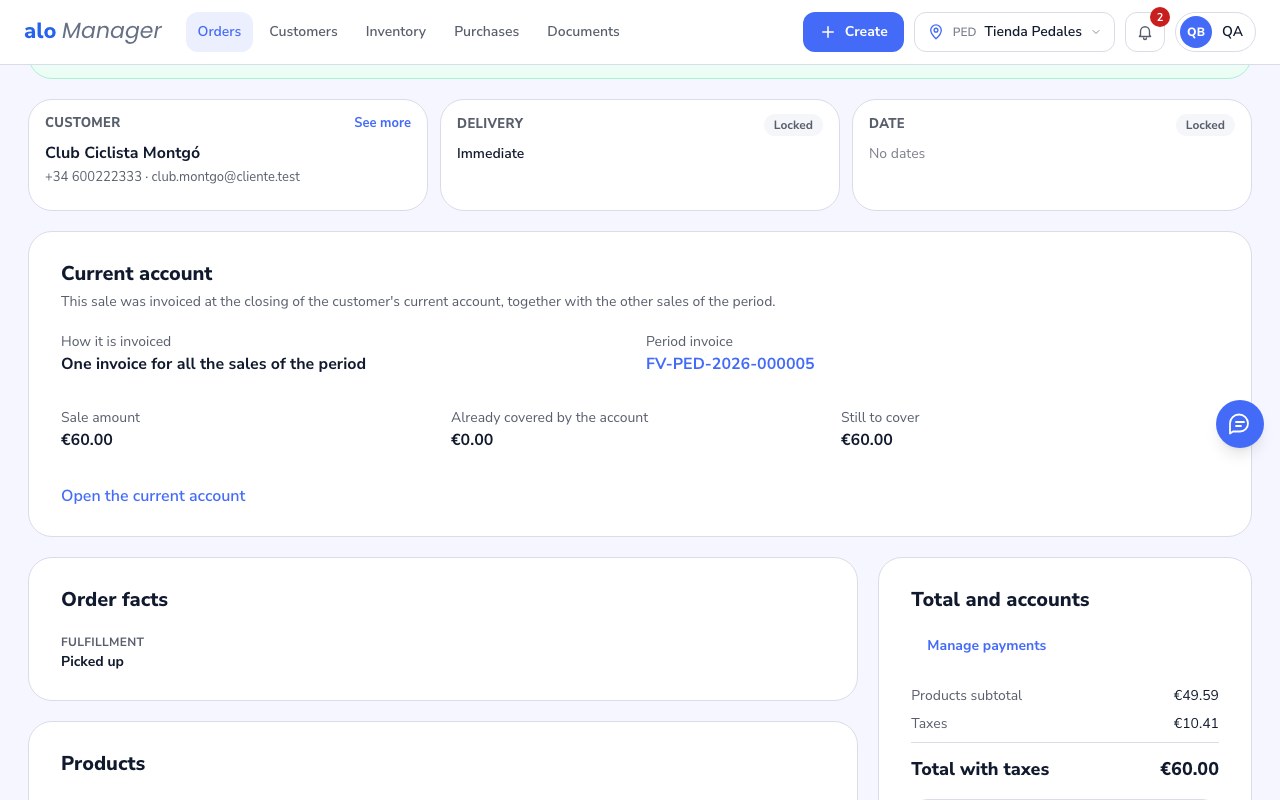Click the Create button
Screen dimensions: 1280x800
[x=853, y=32]
